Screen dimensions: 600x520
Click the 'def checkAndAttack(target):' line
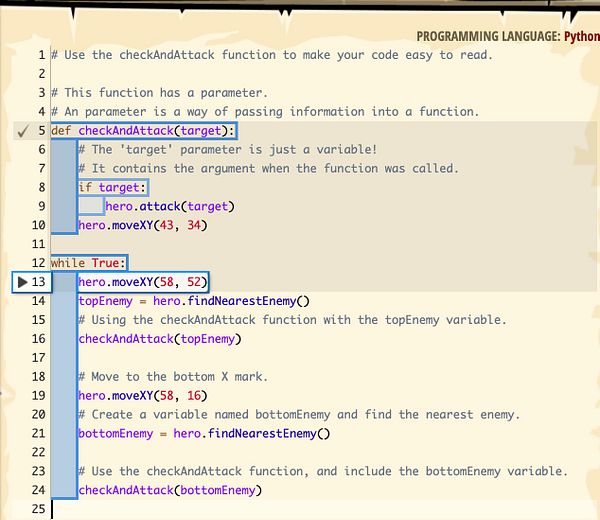click(143, 131)
